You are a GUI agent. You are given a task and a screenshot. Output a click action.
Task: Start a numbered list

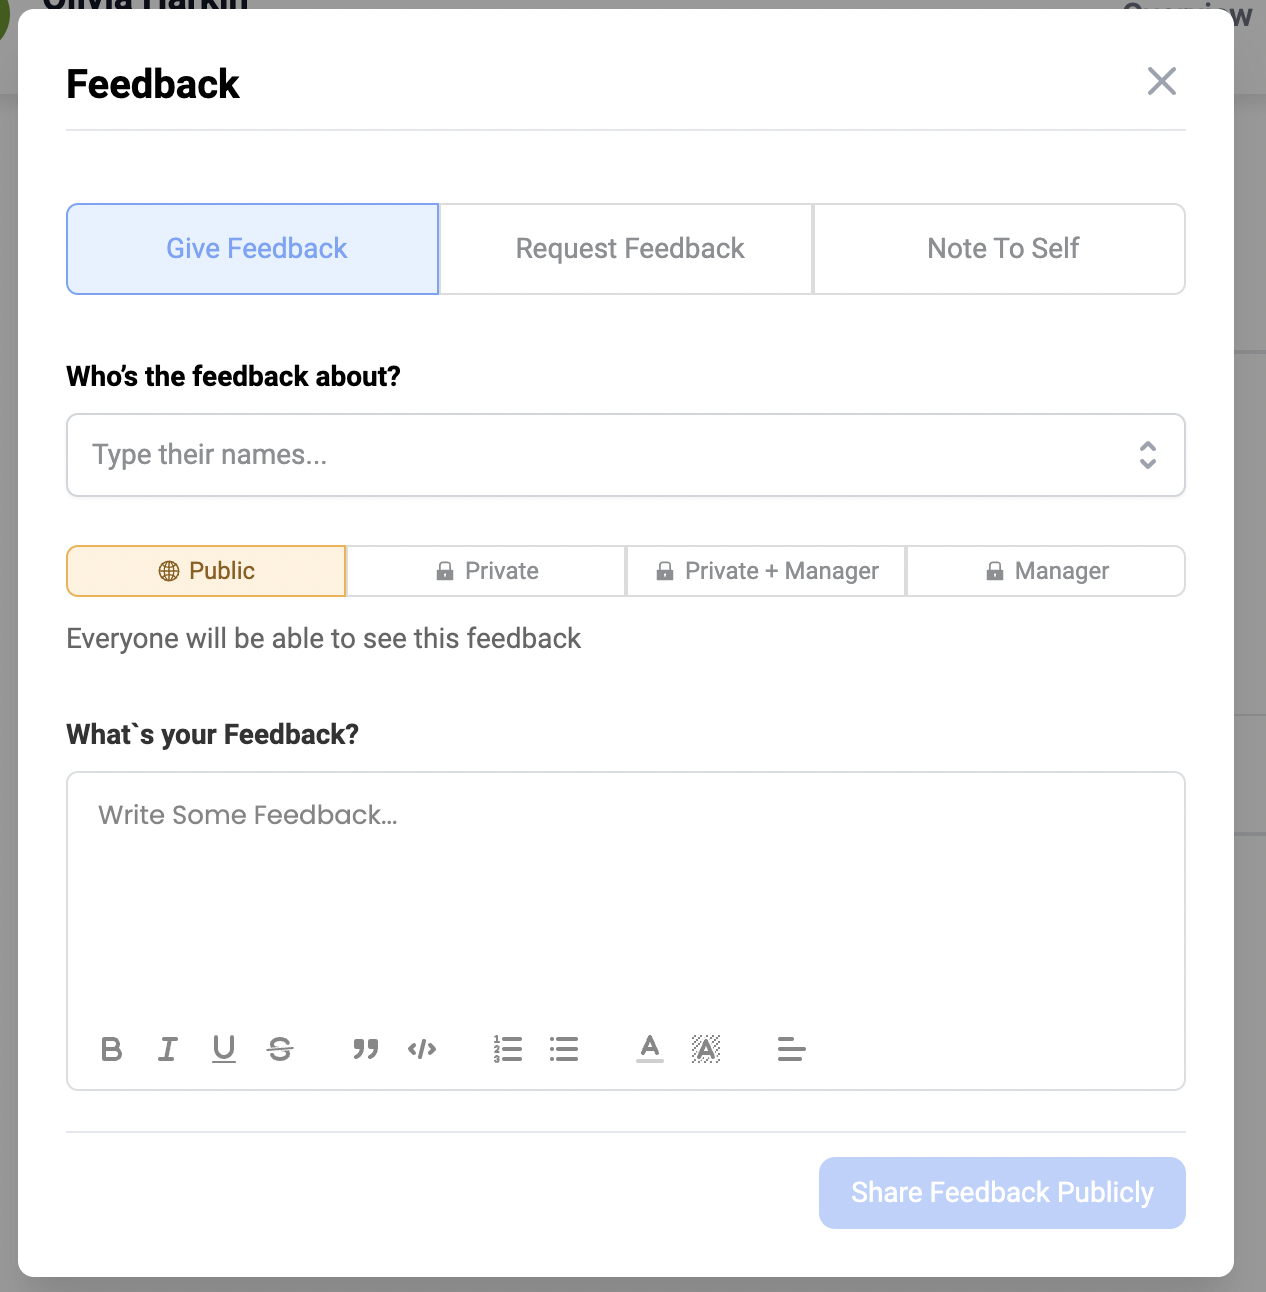(x=508, y=1049)
